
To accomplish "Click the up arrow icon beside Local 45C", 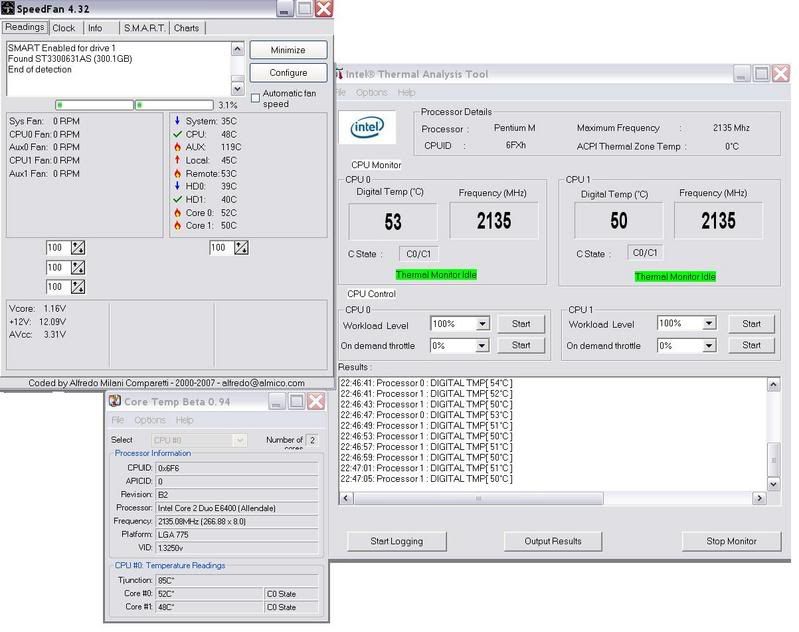I will (x=177, y=160).
